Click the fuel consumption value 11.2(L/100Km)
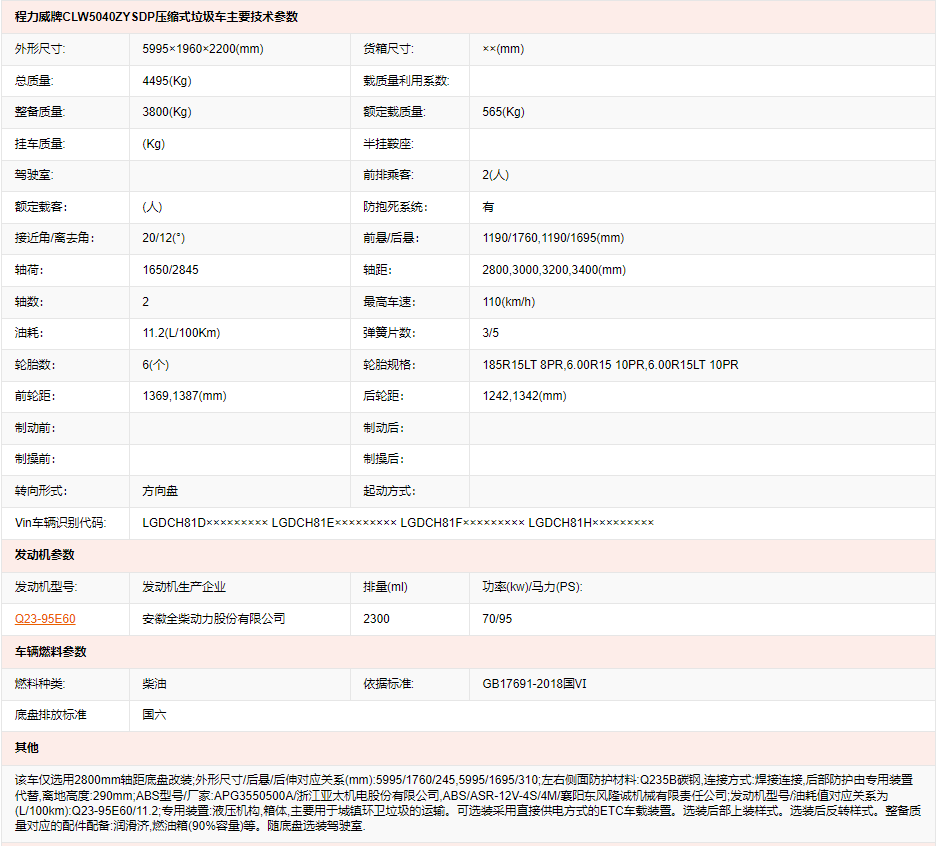This screenshot has height=846, width=939. click(181, 333)
